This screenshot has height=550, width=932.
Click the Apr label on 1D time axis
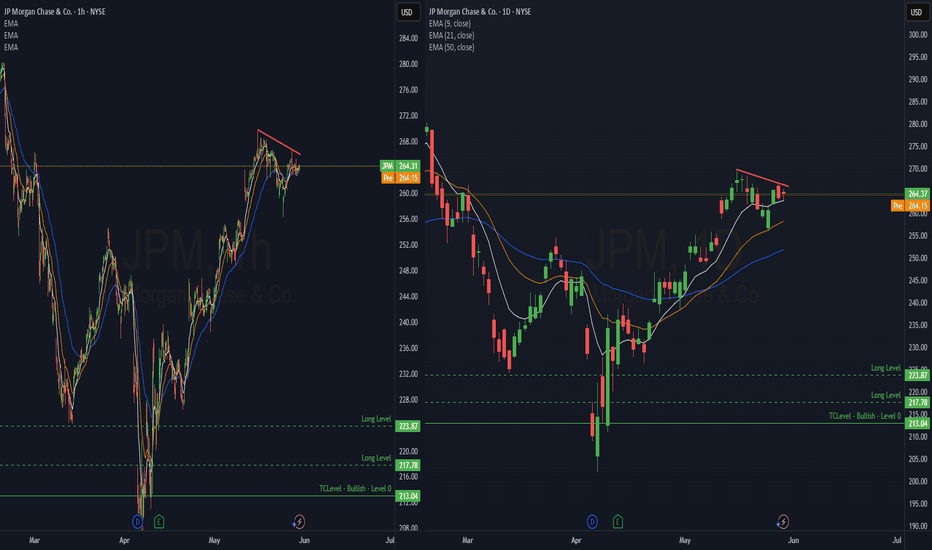tap(576, 540)
